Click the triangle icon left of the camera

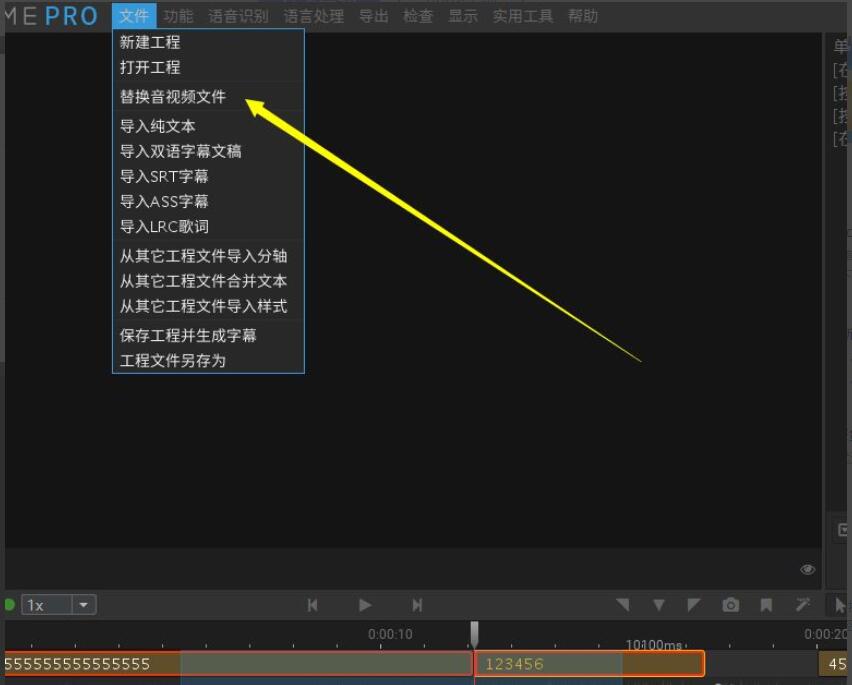click(x=693, y=605)
